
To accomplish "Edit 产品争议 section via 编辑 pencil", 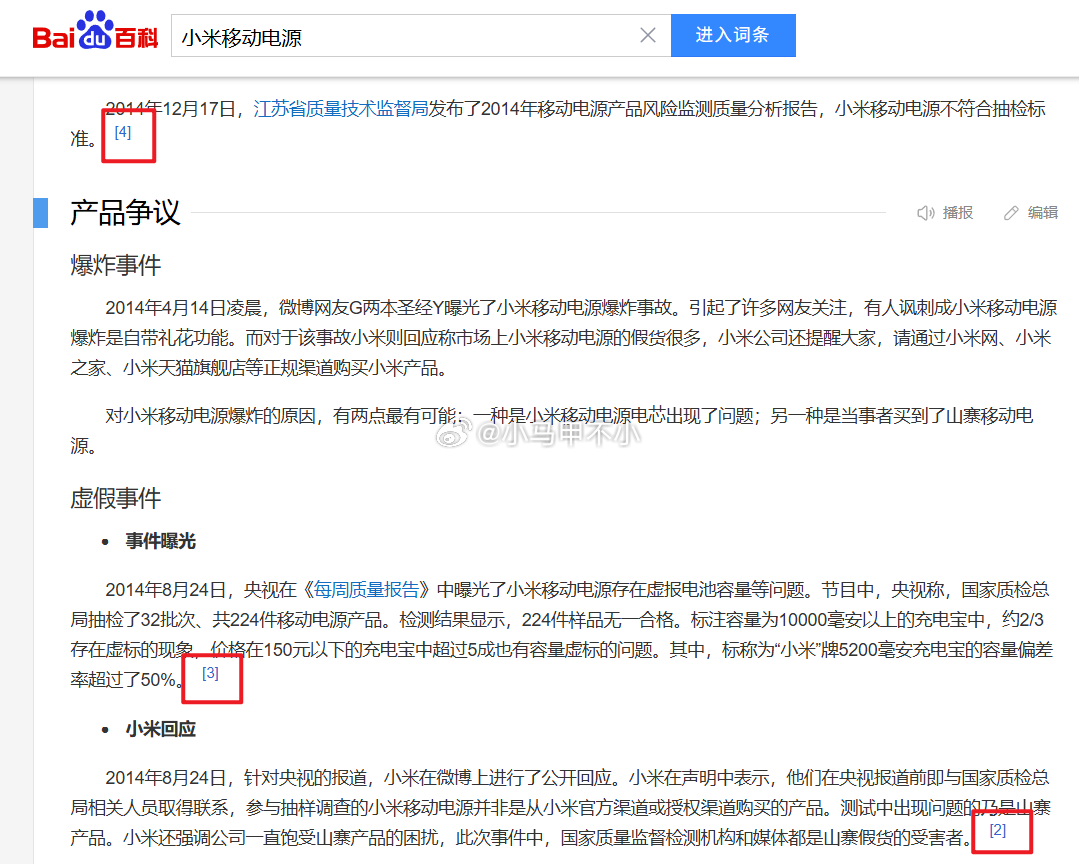I will [x=1030, y=213].
